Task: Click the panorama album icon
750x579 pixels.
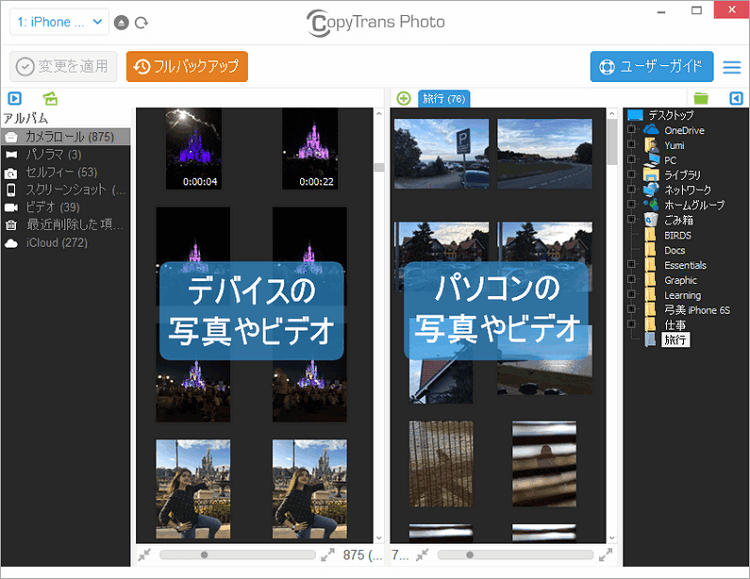Action: tap(11, 155)
